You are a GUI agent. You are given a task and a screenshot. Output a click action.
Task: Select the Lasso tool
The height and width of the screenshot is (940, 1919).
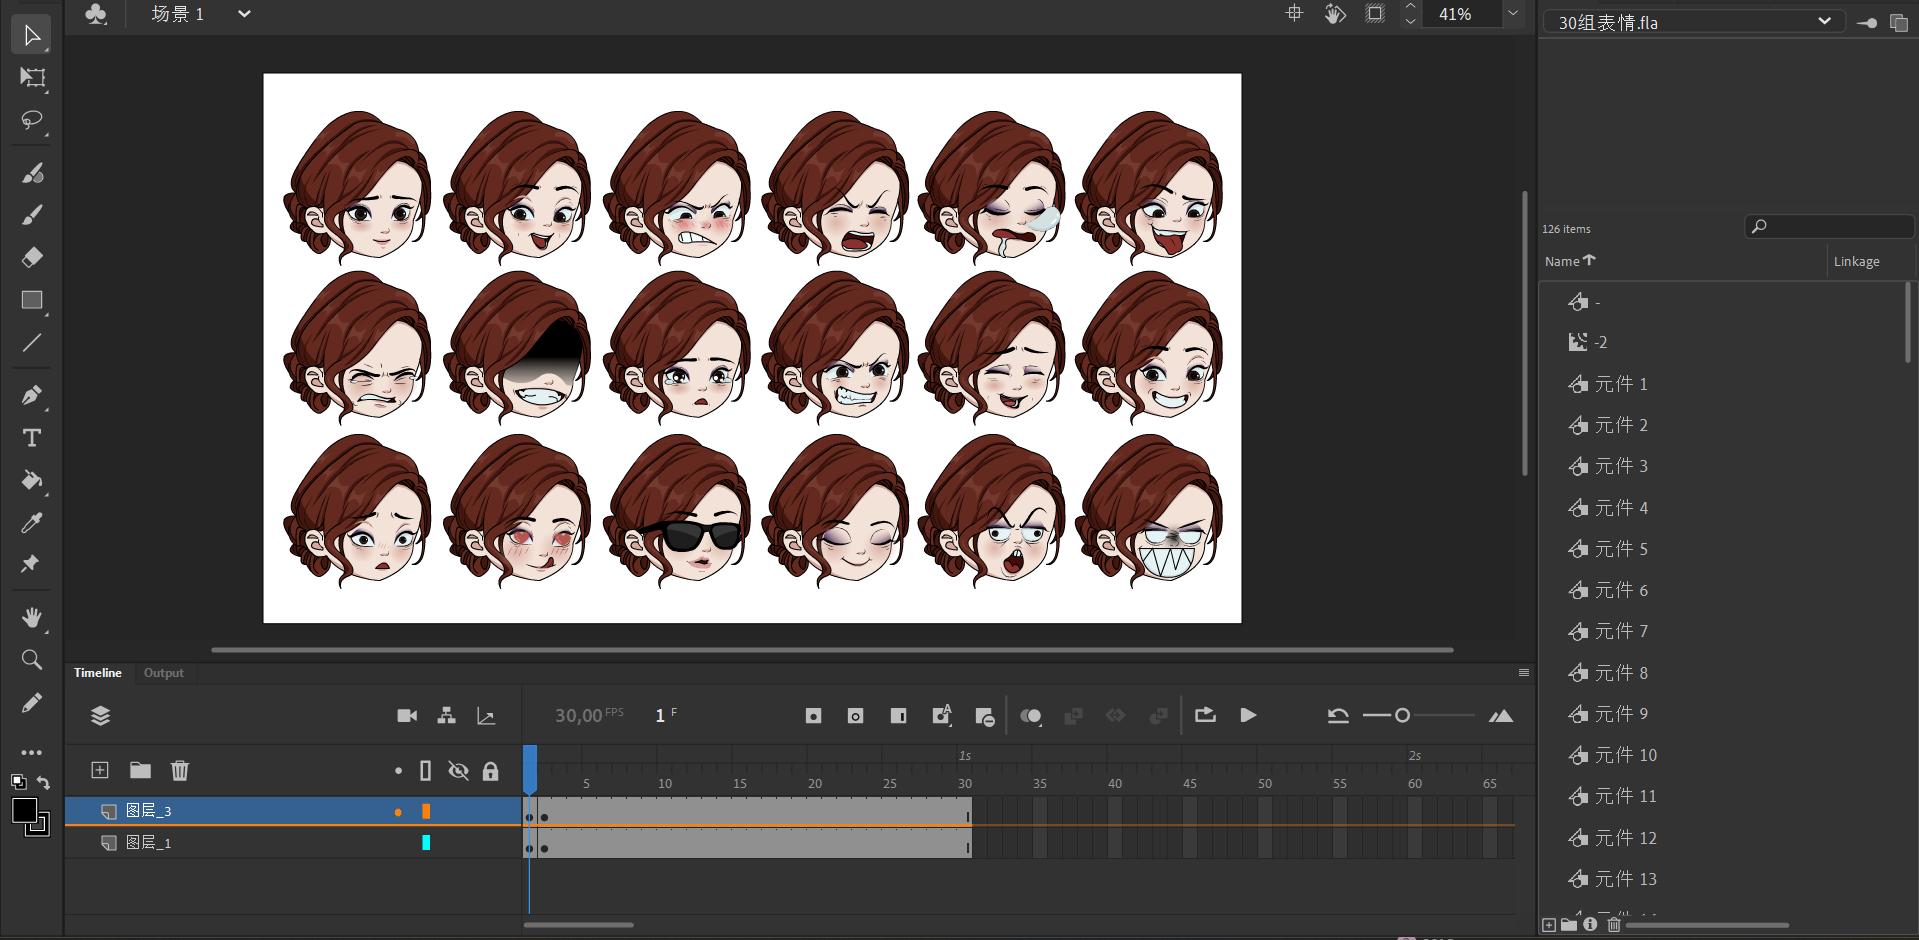coord(32,121)
